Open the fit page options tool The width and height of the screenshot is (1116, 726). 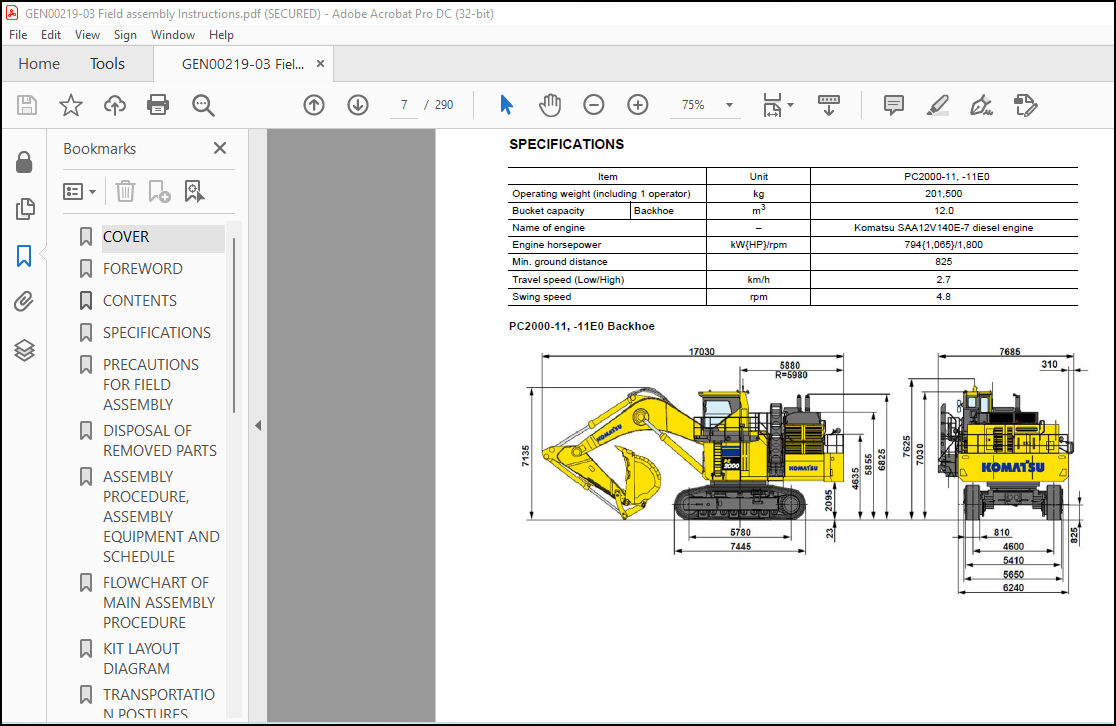772,105
